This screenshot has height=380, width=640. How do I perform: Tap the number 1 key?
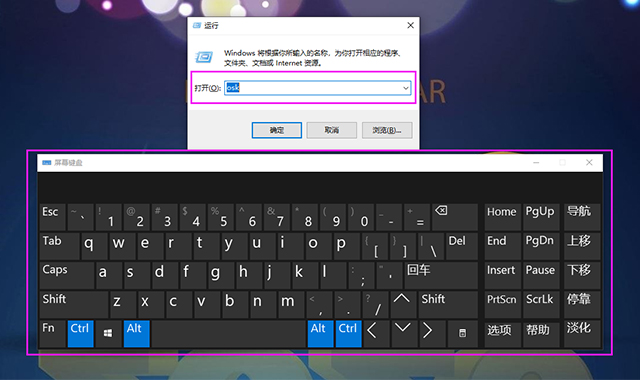(x=108, y=217)
